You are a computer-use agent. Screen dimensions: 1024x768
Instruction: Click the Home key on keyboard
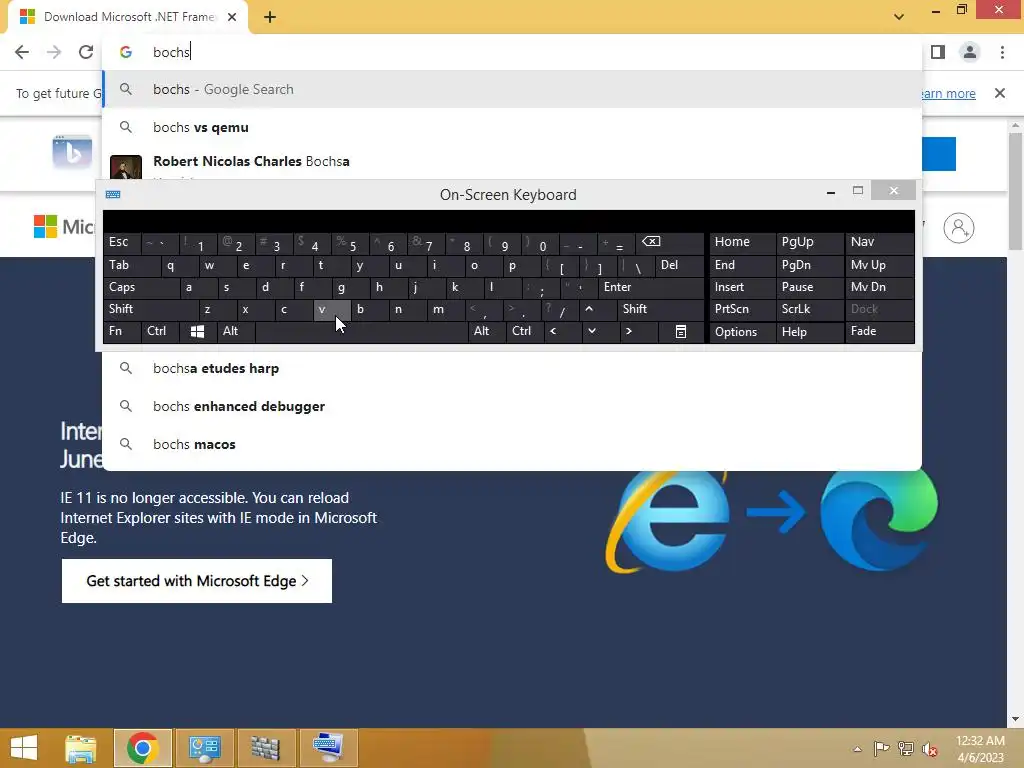point(743,243)
